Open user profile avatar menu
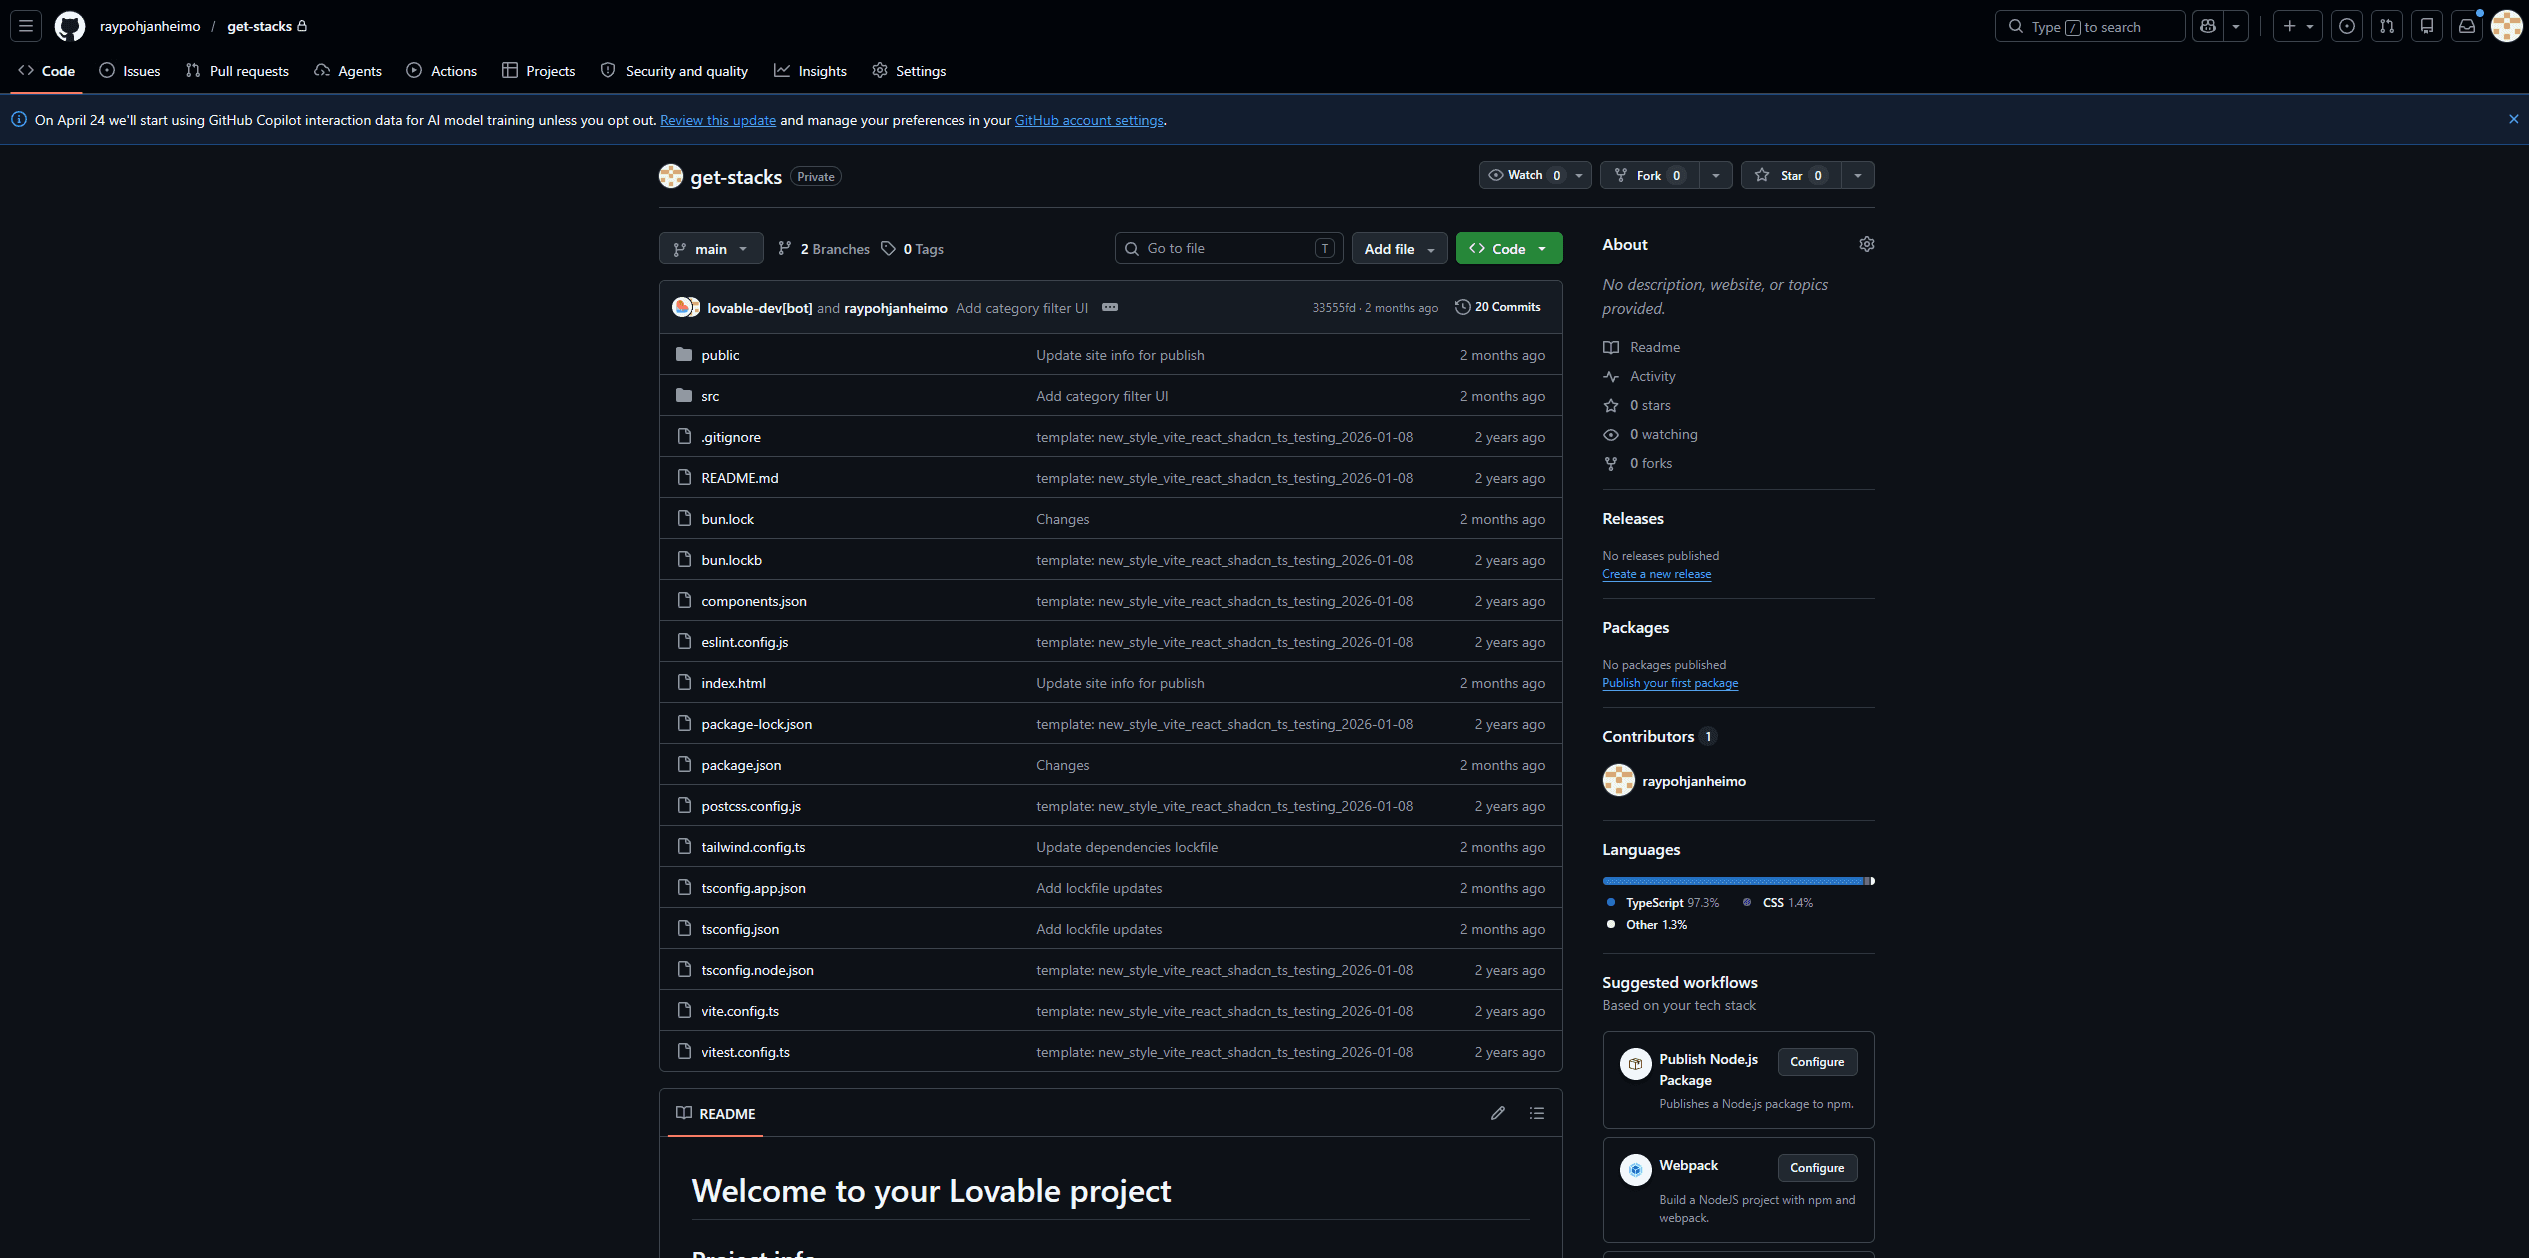 pyautogui.click(x=2506, y=26)
